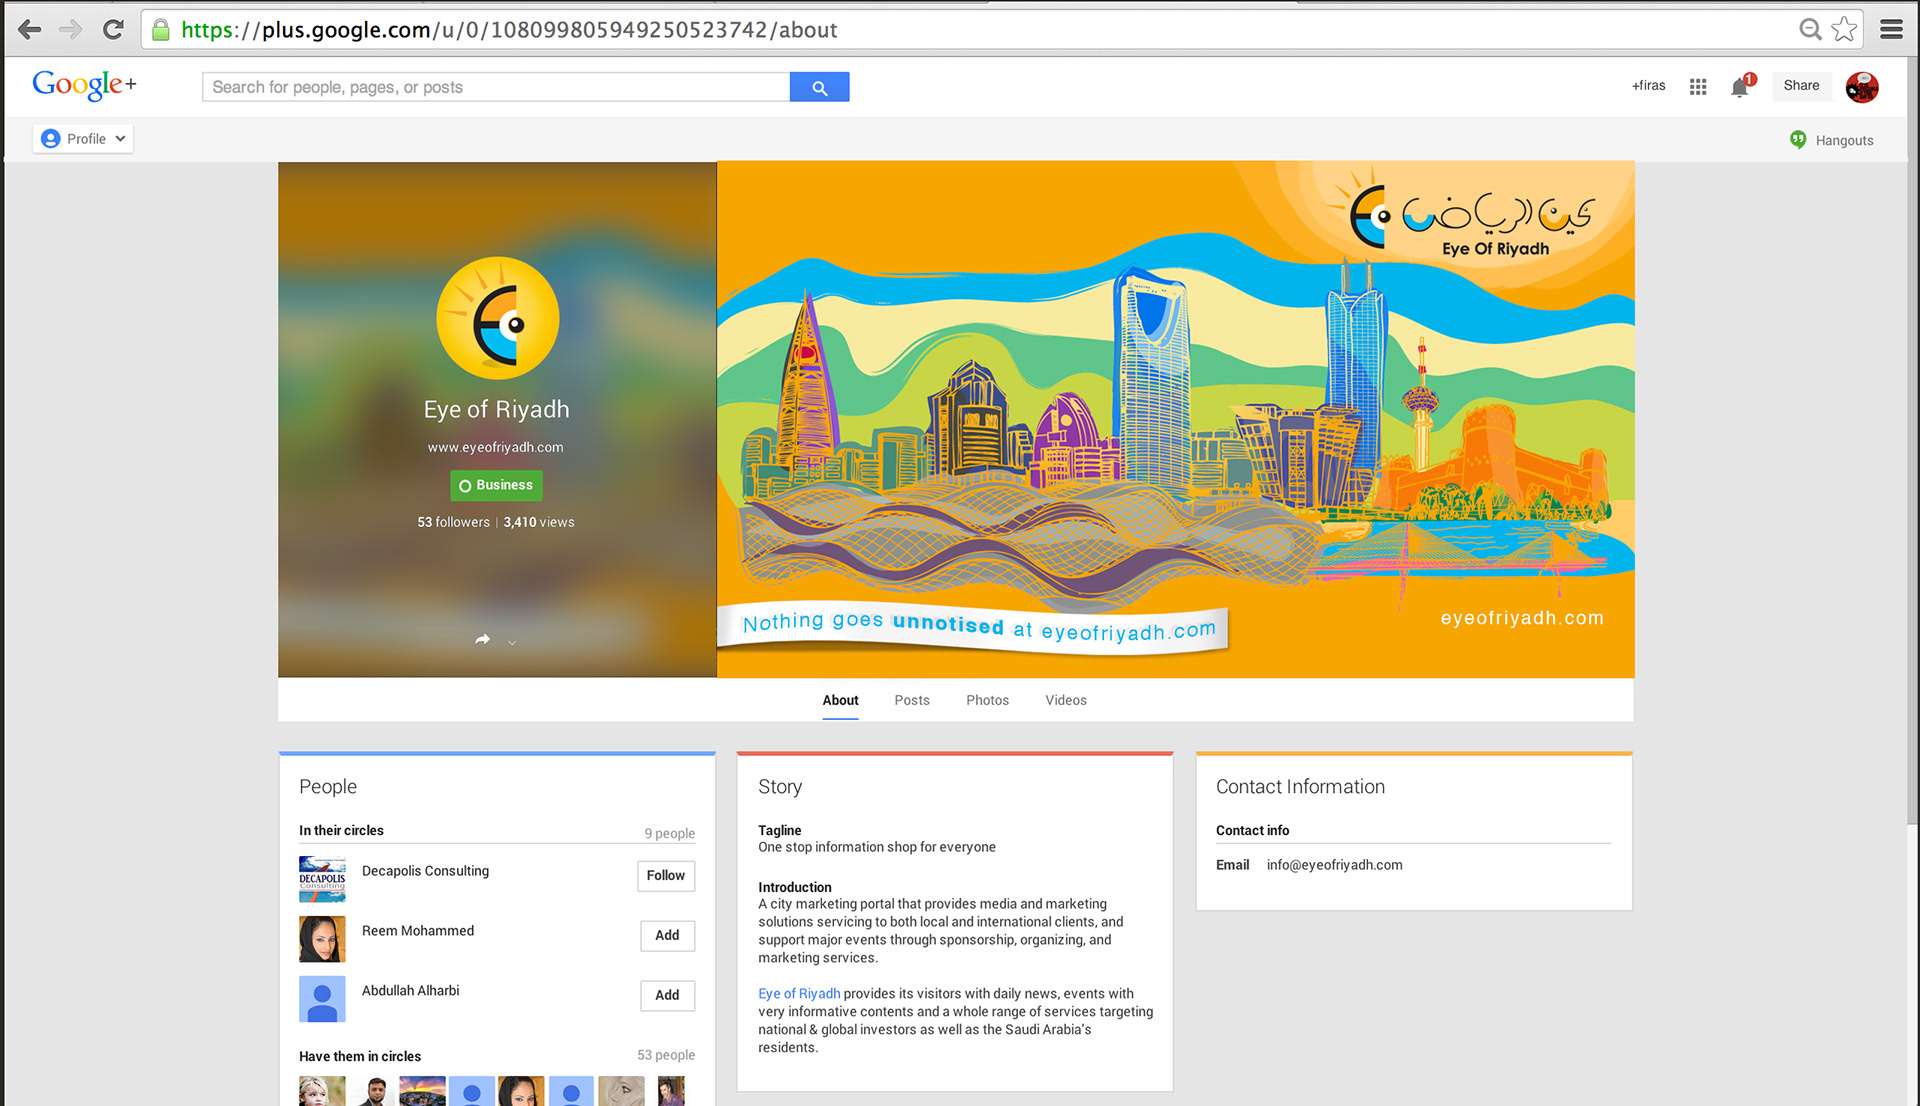The width and height of the screenshot is (1920, 1106).
Task: Open Abdullah Alharbi's avatar thumbnail
Action: [x=322, y=999]
